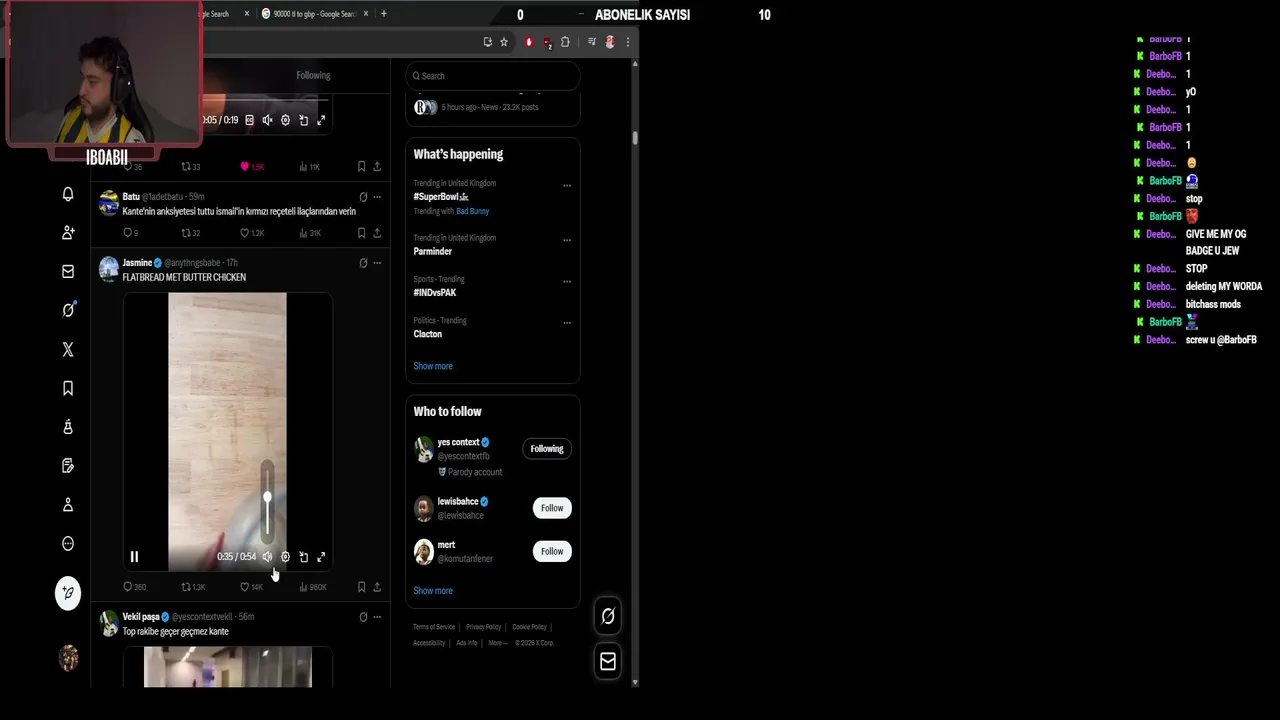Switch to '90000 tl to gbp' browser tab

(314, 14)
